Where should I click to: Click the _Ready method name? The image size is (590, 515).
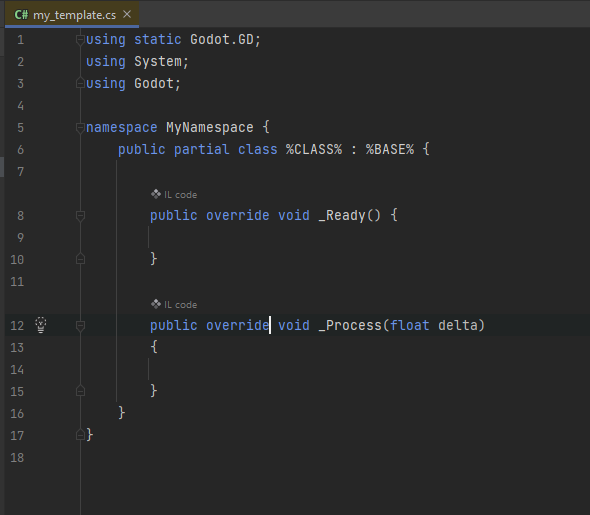tap(342, 216)
